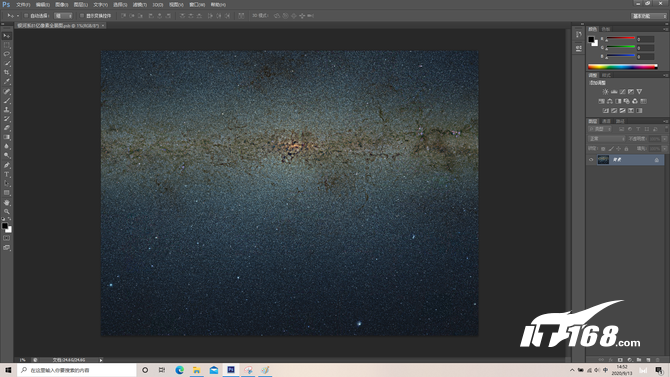Toggle lock transparent pixels in Layers panel
670x377 pixels.
click(603, 149)
